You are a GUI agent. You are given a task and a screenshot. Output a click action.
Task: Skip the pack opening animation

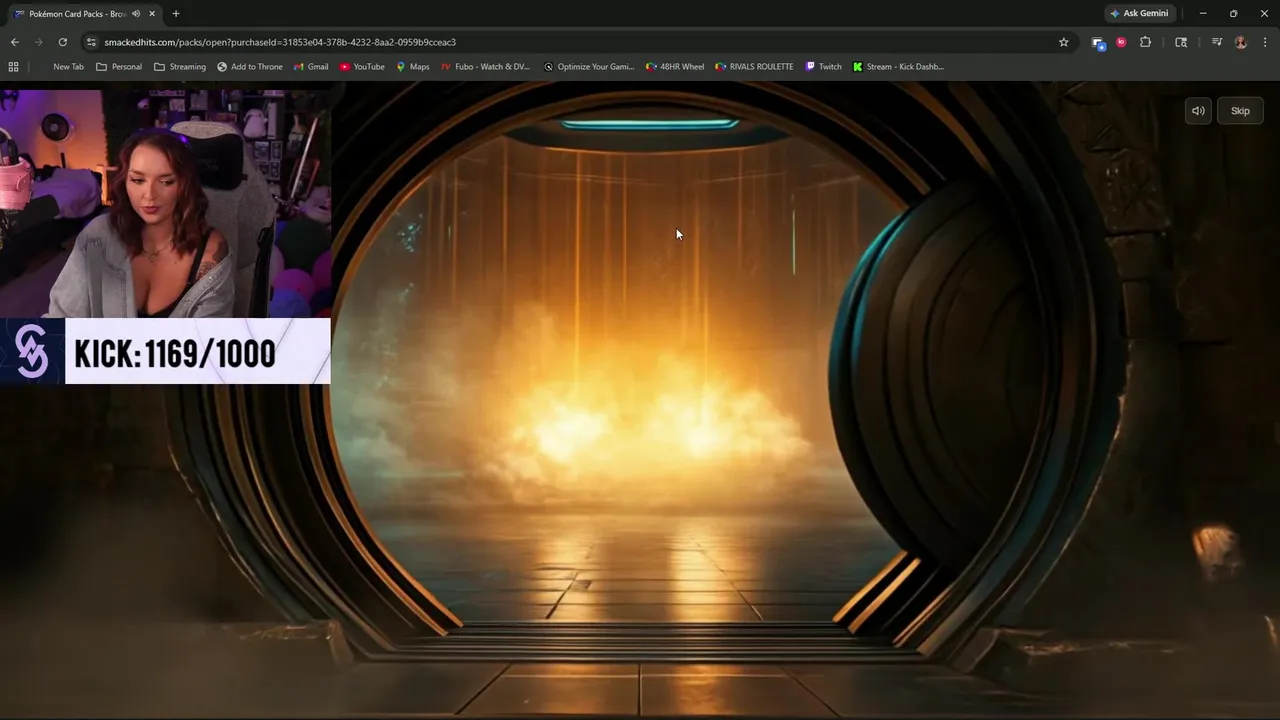[1240, 111]
